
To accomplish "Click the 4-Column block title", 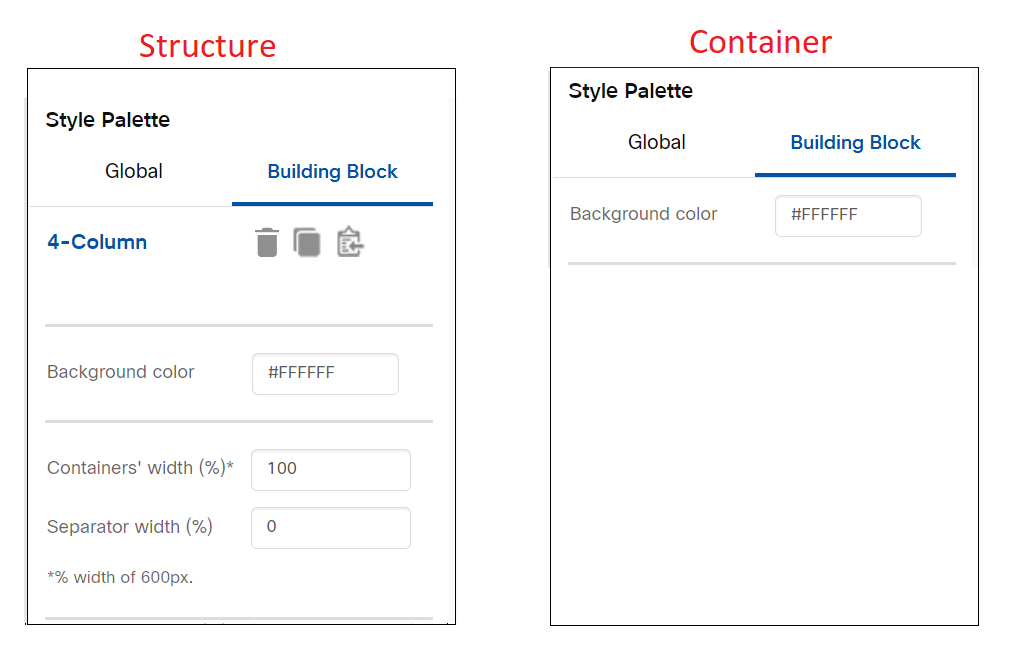I will click(x=97, y=242).
